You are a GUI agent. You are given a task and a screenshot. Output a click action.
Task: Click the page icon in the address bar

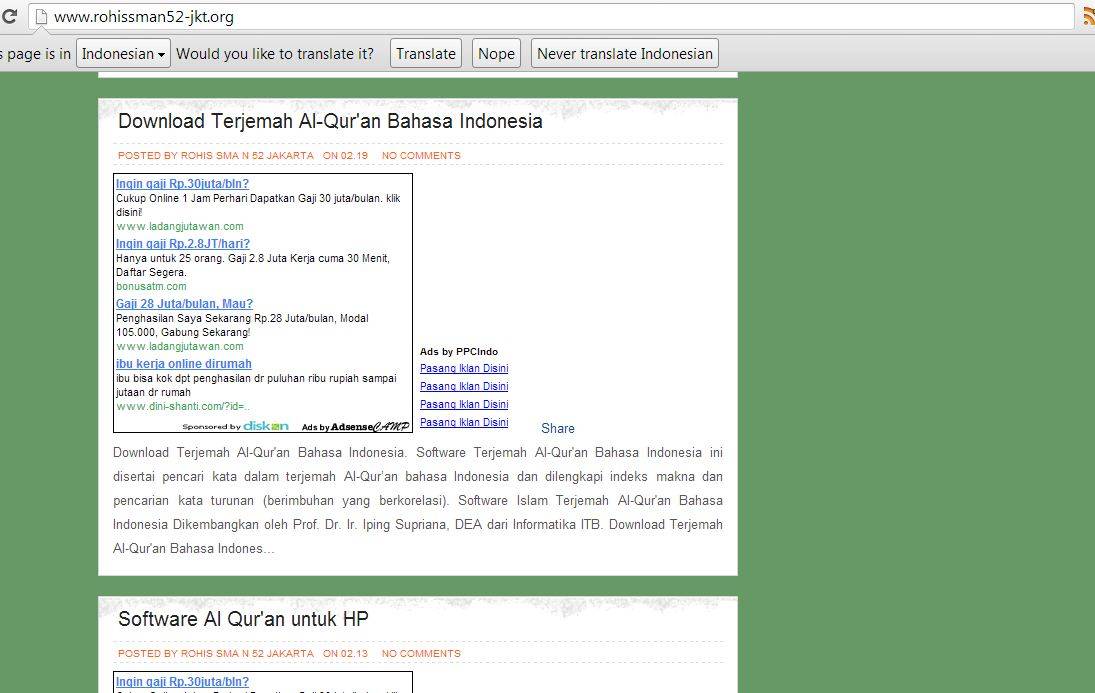(x=41, y=16)
